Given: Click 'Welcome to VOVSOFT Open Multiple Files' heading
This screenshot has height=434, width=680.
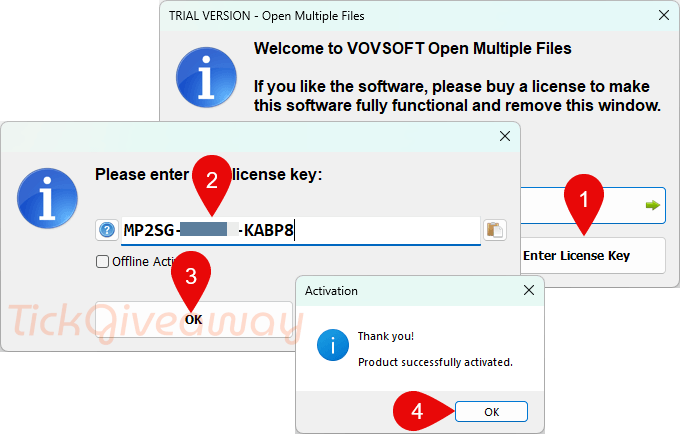Looking at the screenshot, I should tap(412, 48).
